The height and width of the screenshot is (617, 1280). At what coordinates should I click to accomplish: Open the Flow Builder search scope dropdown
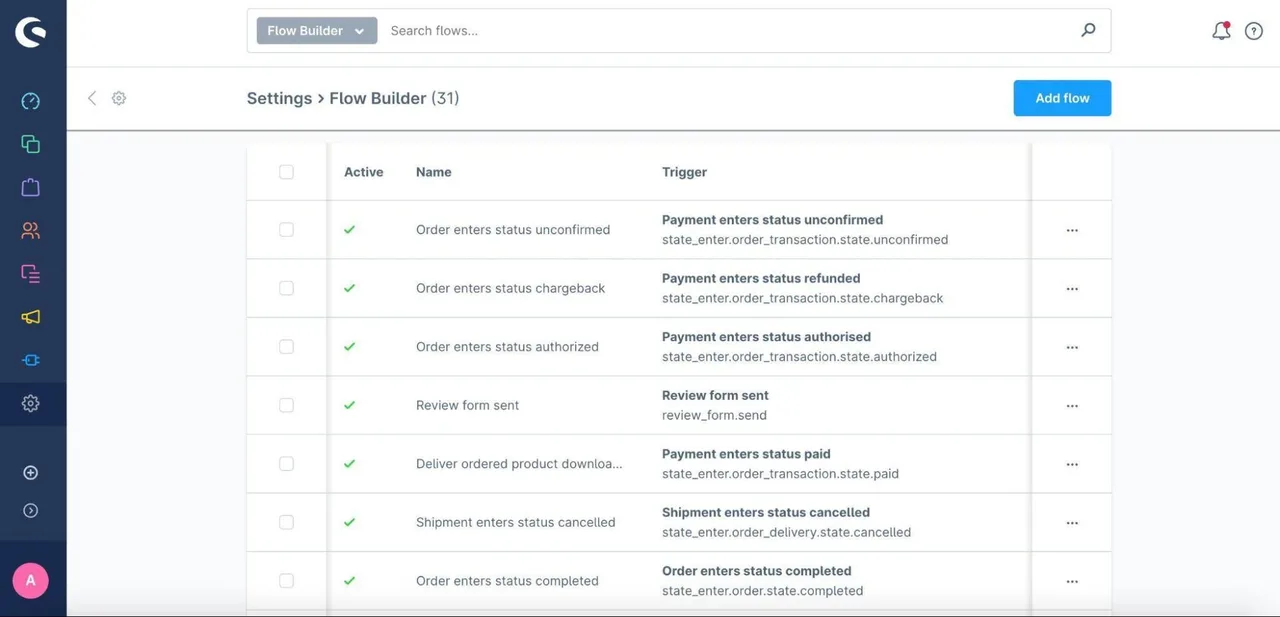point(317,31)
